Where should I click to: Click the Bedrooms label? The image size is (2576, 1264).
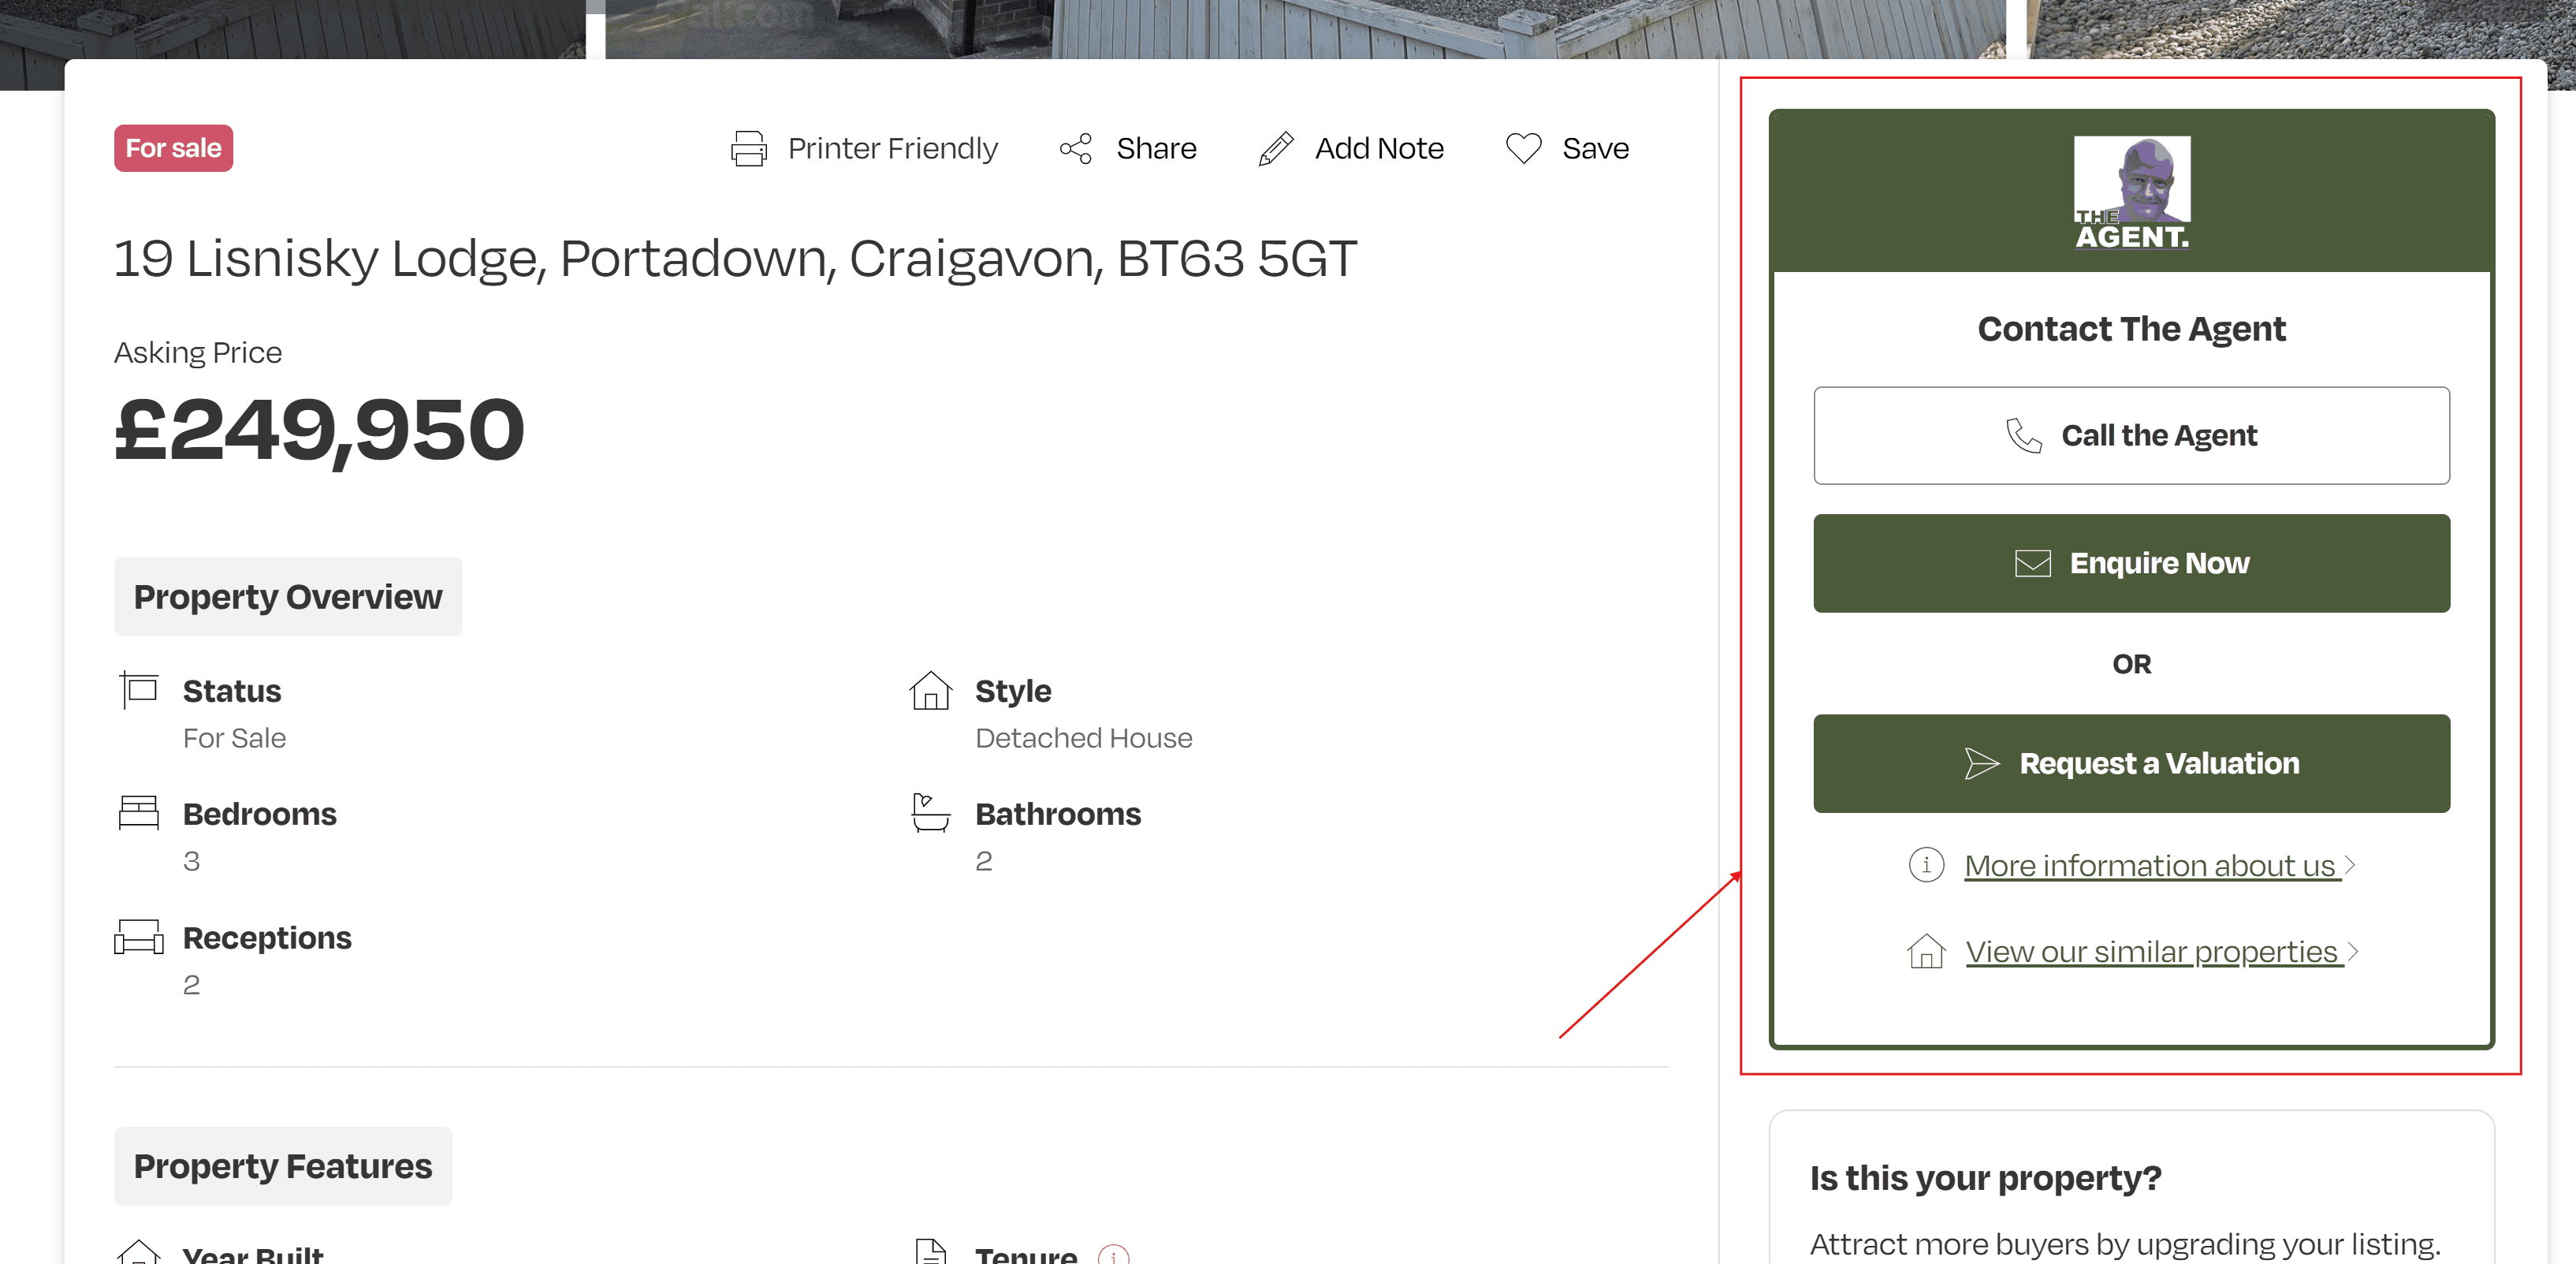[259, 814]
